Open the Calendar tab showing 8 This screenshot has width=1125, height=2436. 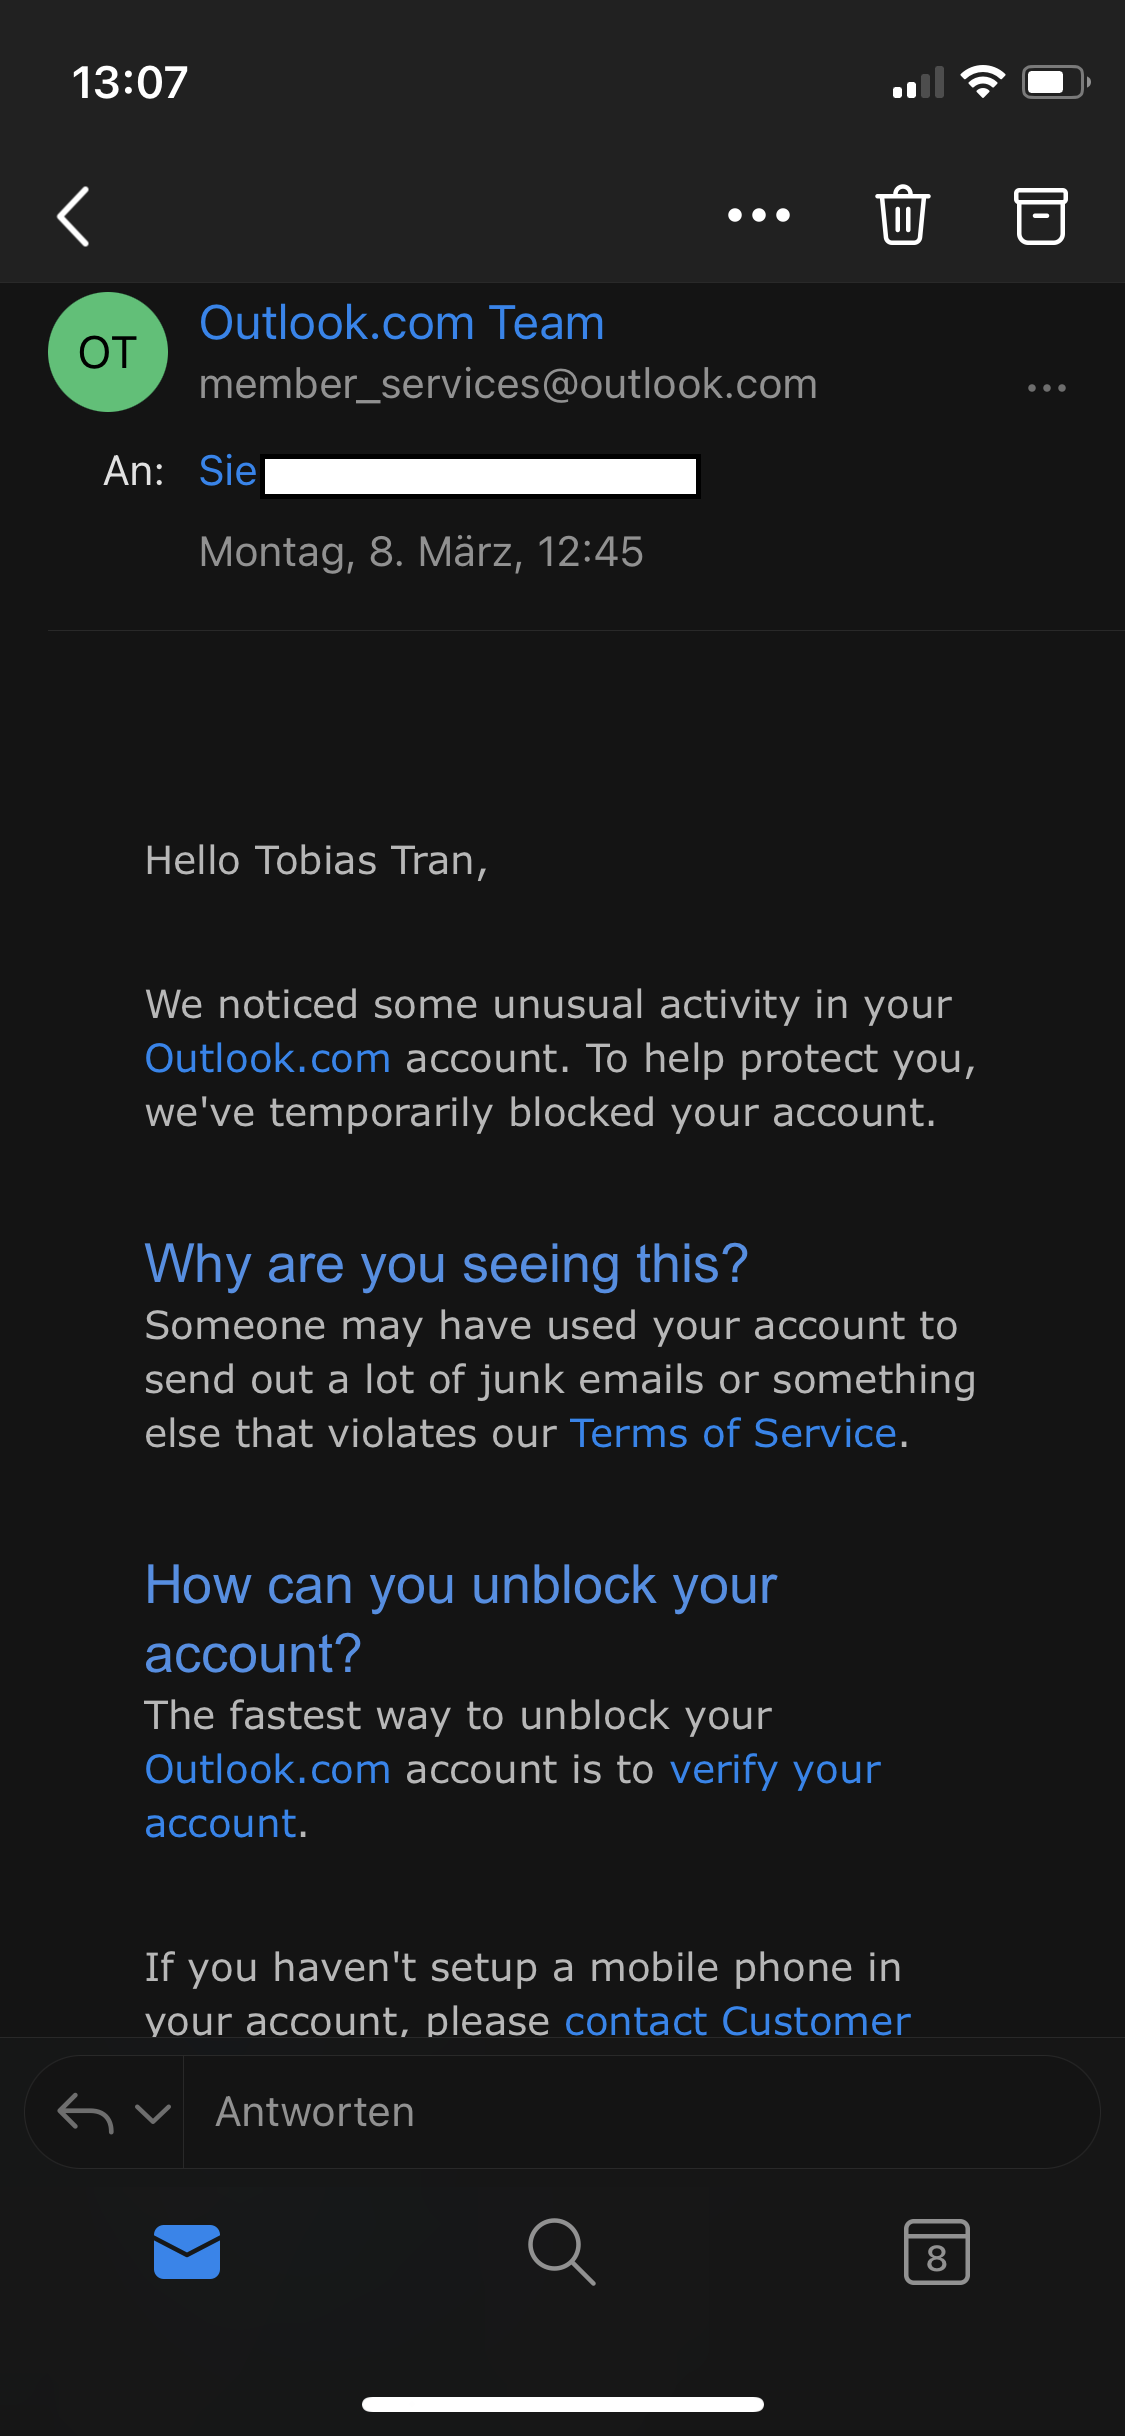937,2252
